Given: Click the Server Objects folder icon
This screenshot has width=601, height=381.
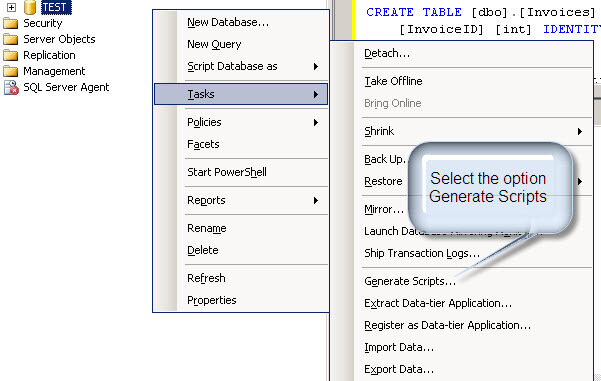Looking at the screenshot, I should click(10, 39).
